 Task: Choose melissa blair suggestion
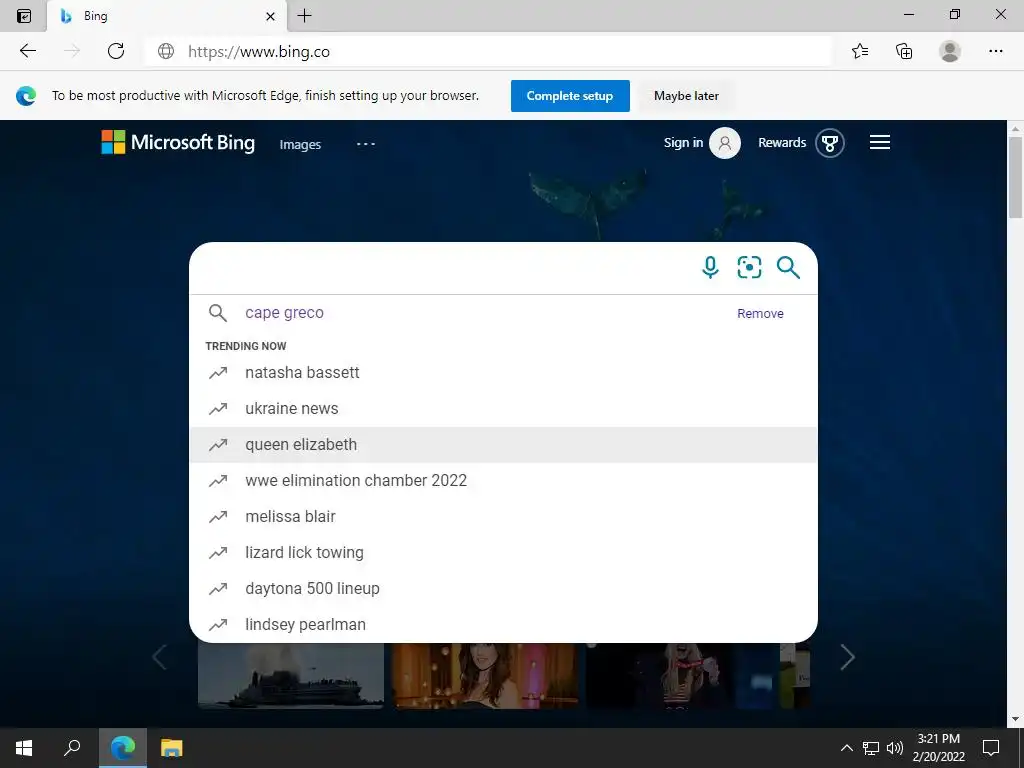tap(503, 517)
